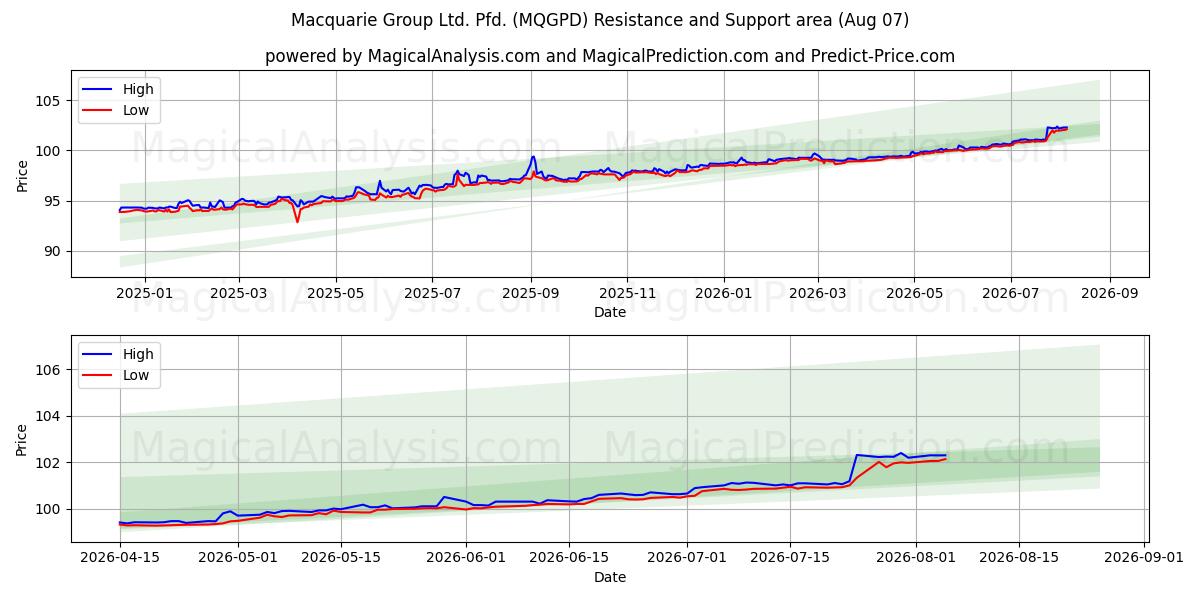The height and width of the screenshot is (600, 1200).
Task: Click the September 2025 price spike peak
Action: pos(534,156)
